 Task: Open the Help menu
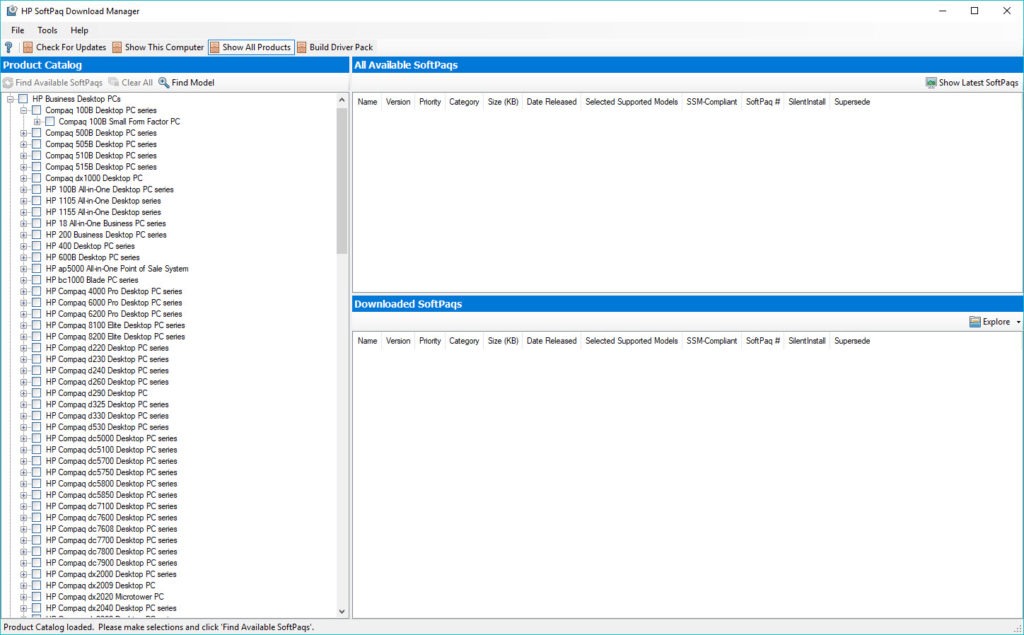[x=79, y=30]
